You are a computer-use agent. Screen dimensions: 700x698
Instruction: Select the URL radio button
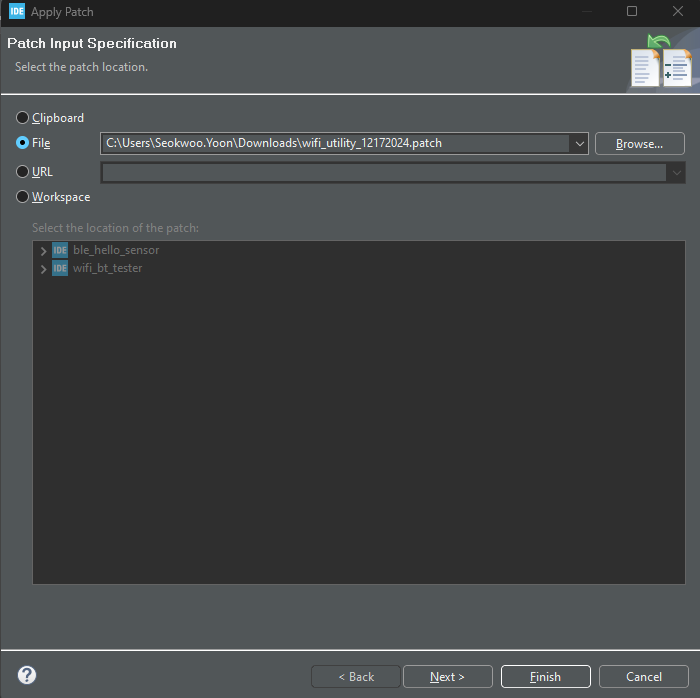point(22,172)
